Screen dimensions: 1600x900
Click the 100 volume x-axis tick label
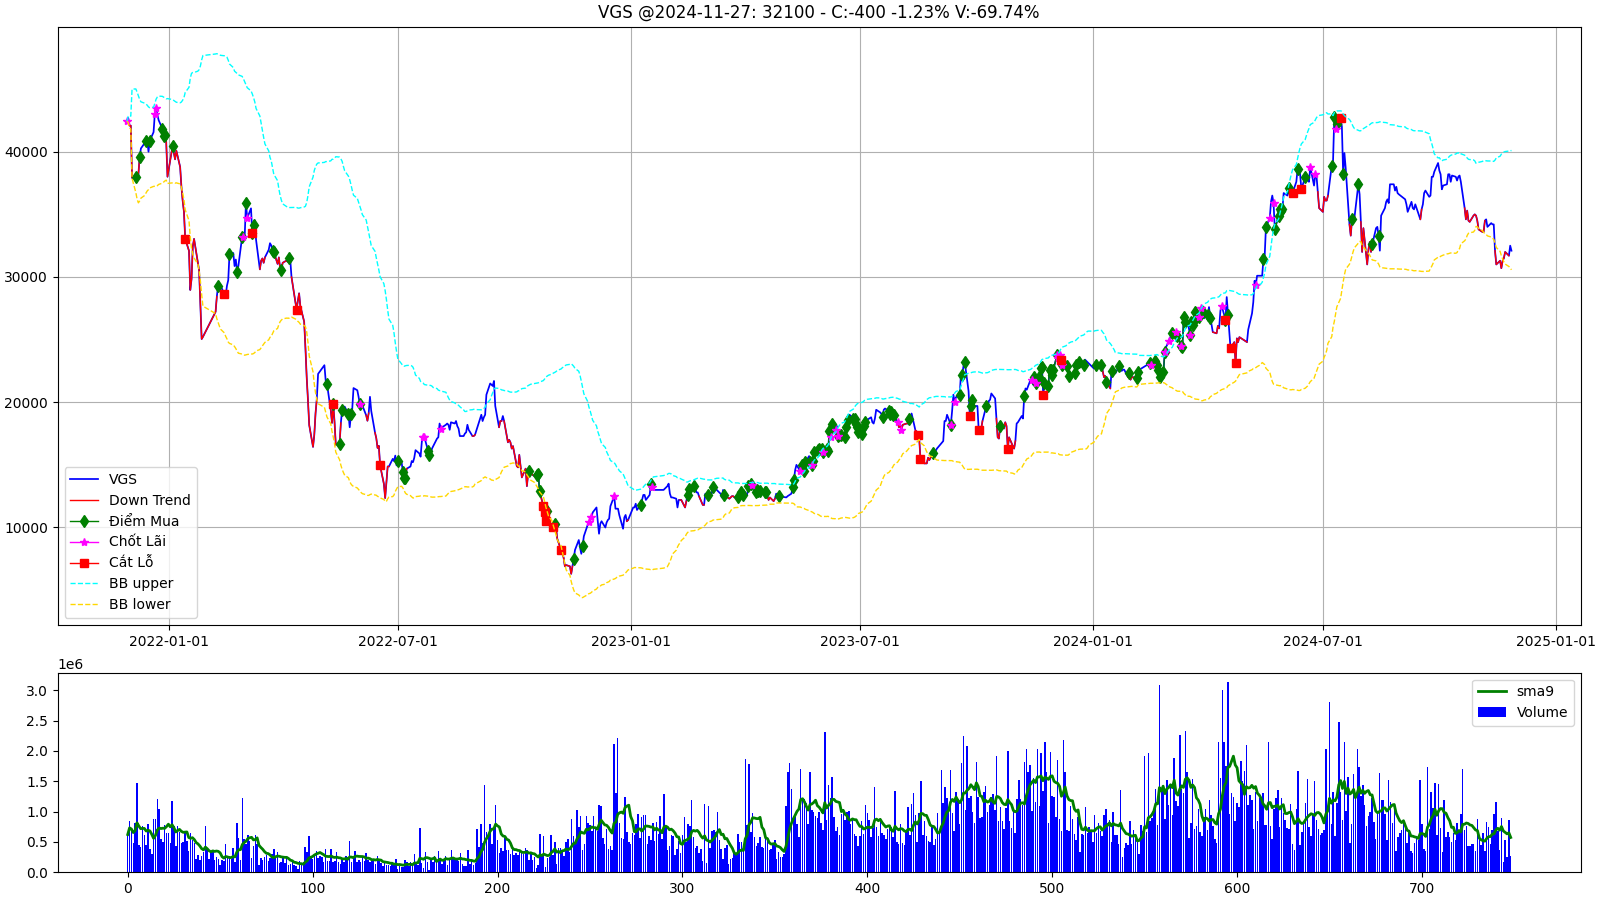313,888
